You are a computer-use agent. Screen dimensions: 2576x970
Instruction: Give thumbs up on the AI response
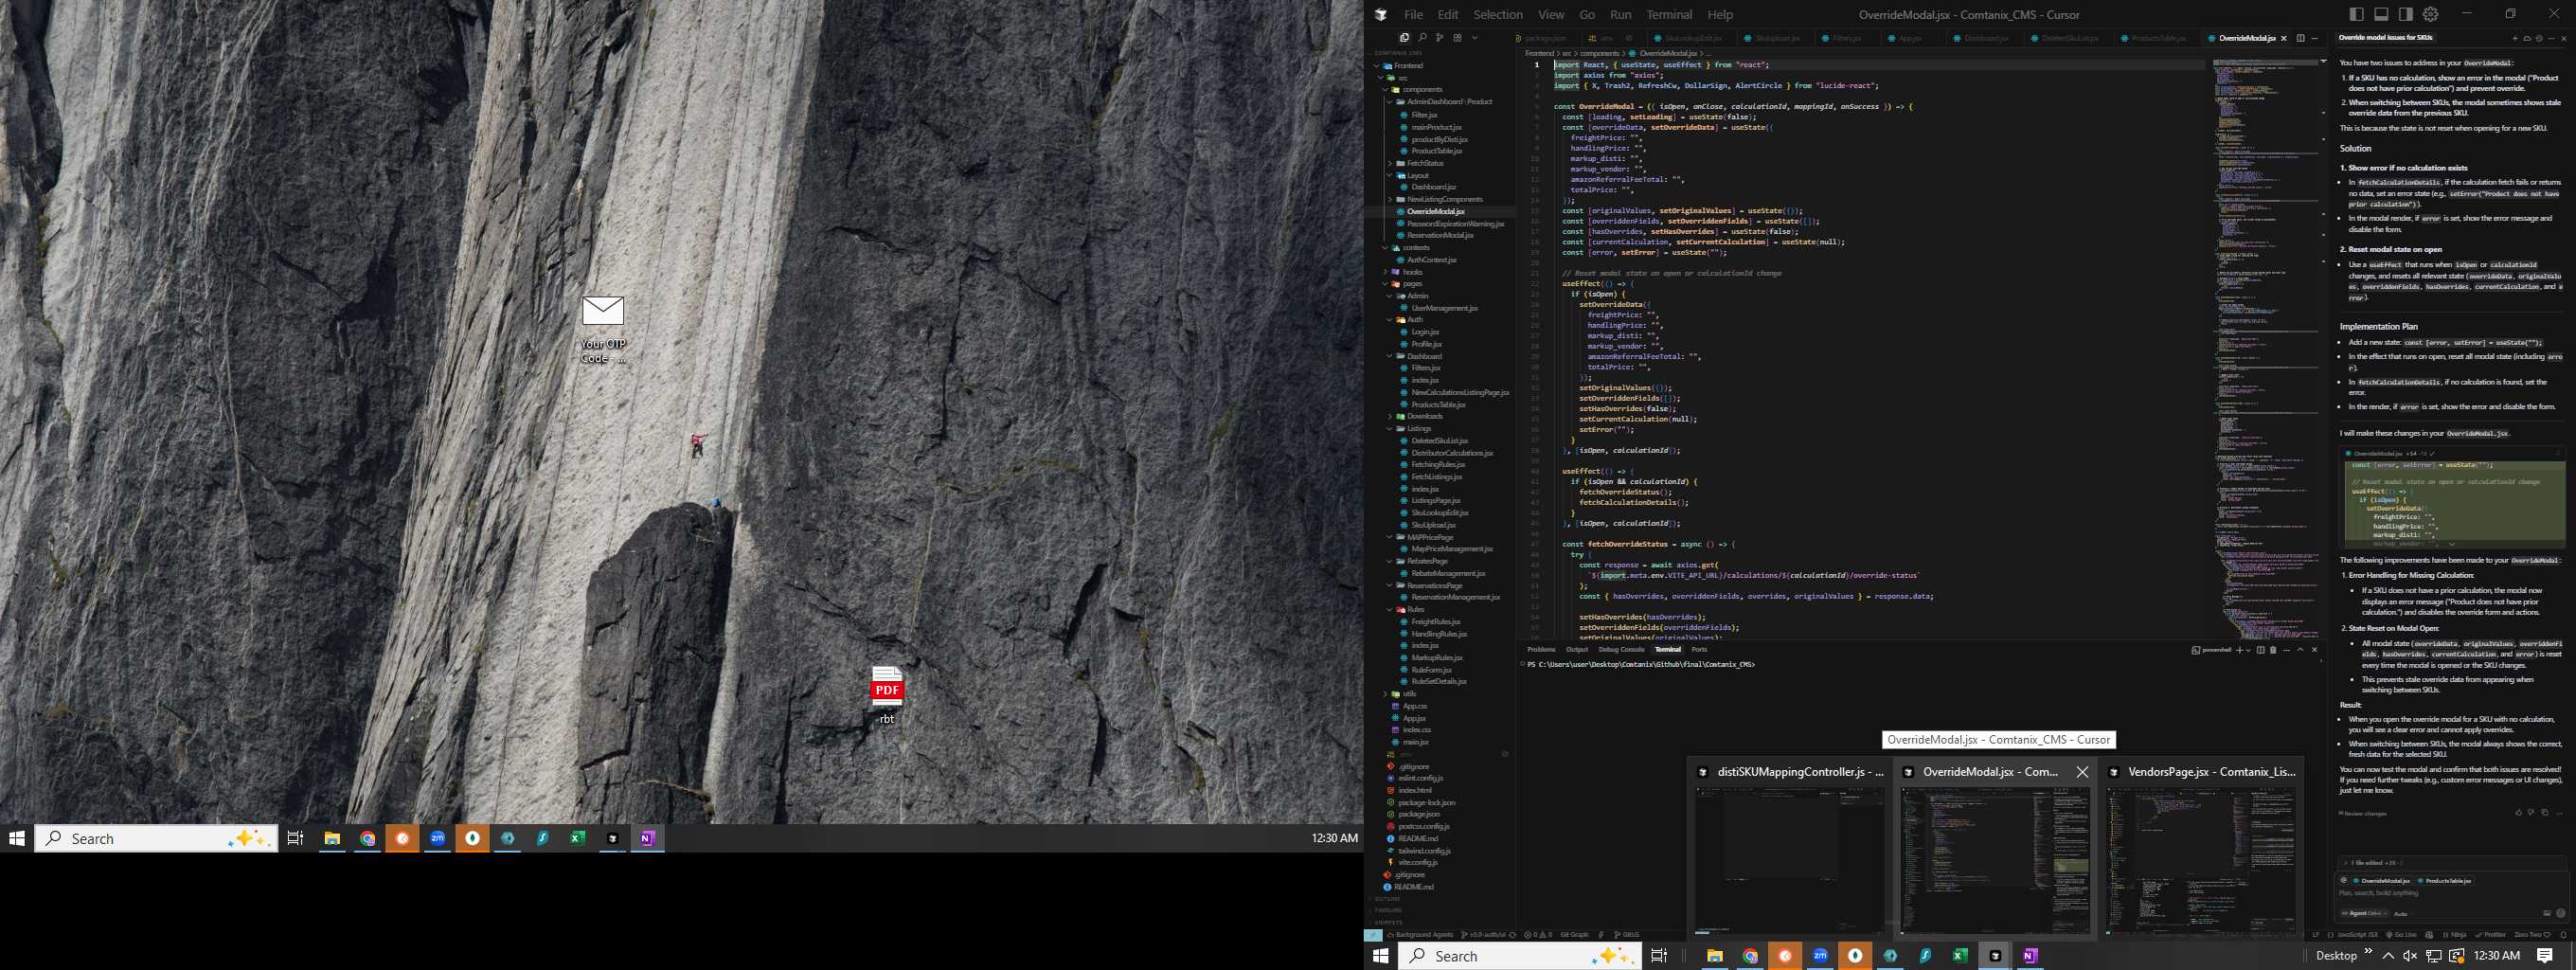2519,813
